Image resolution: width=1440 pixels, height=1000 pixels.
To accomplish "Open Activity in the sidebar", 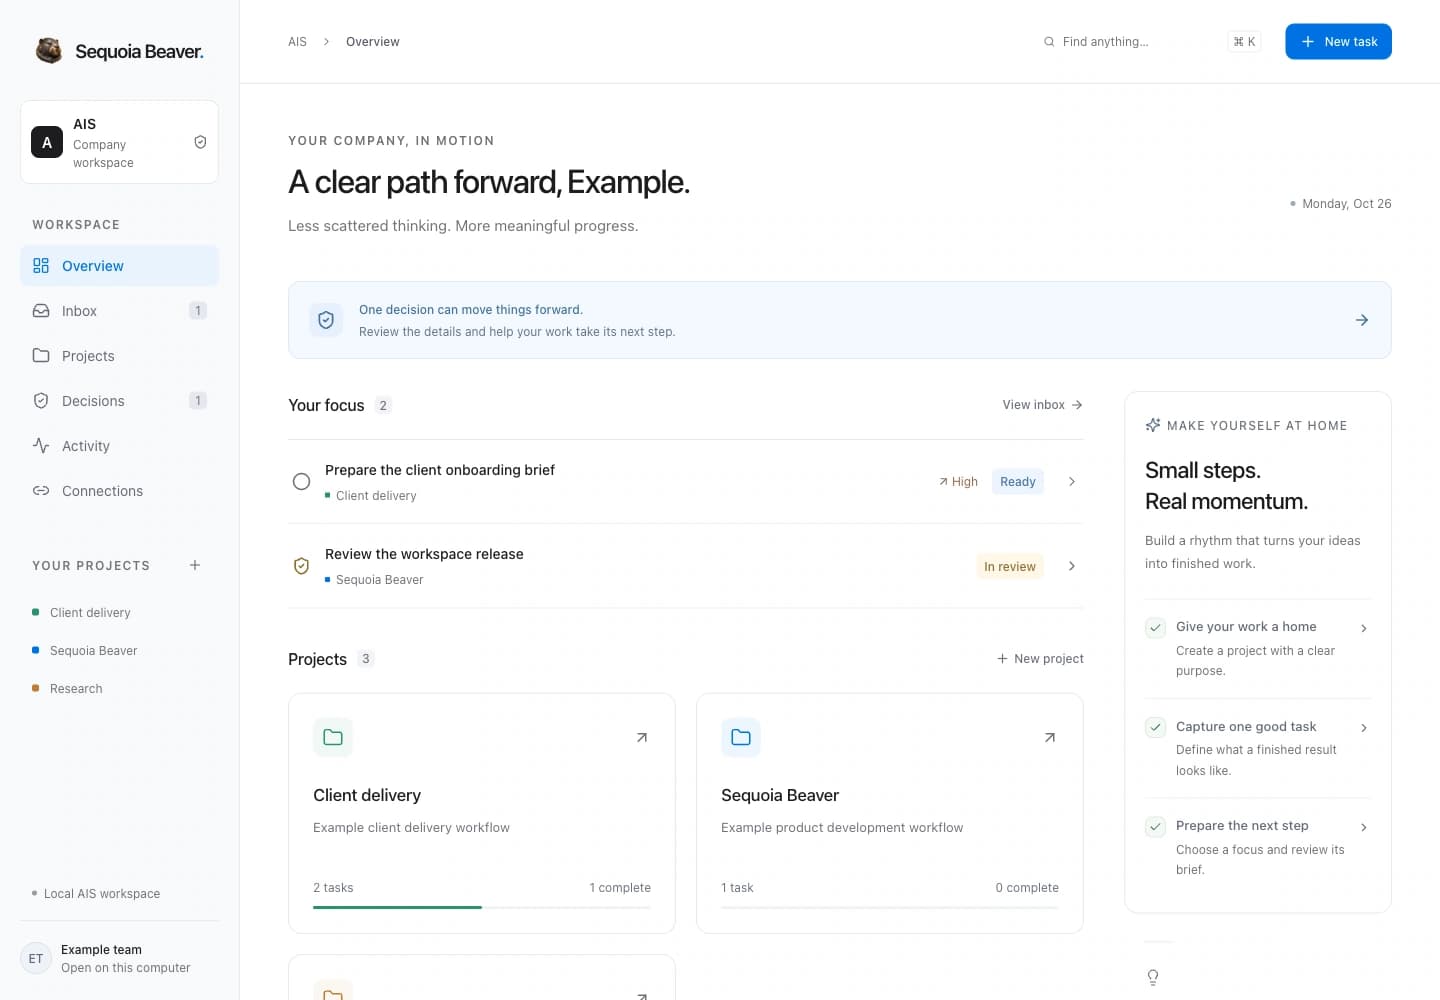I will click(x=119, y=446).
